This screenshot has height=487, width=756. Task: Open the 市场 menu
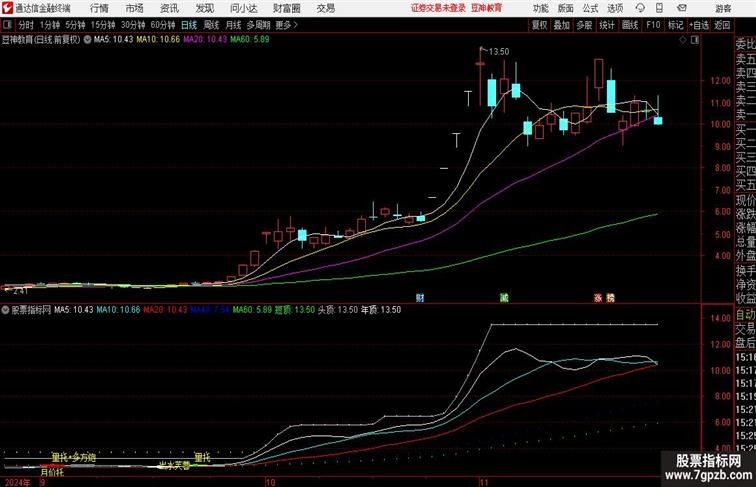point(134,8)
